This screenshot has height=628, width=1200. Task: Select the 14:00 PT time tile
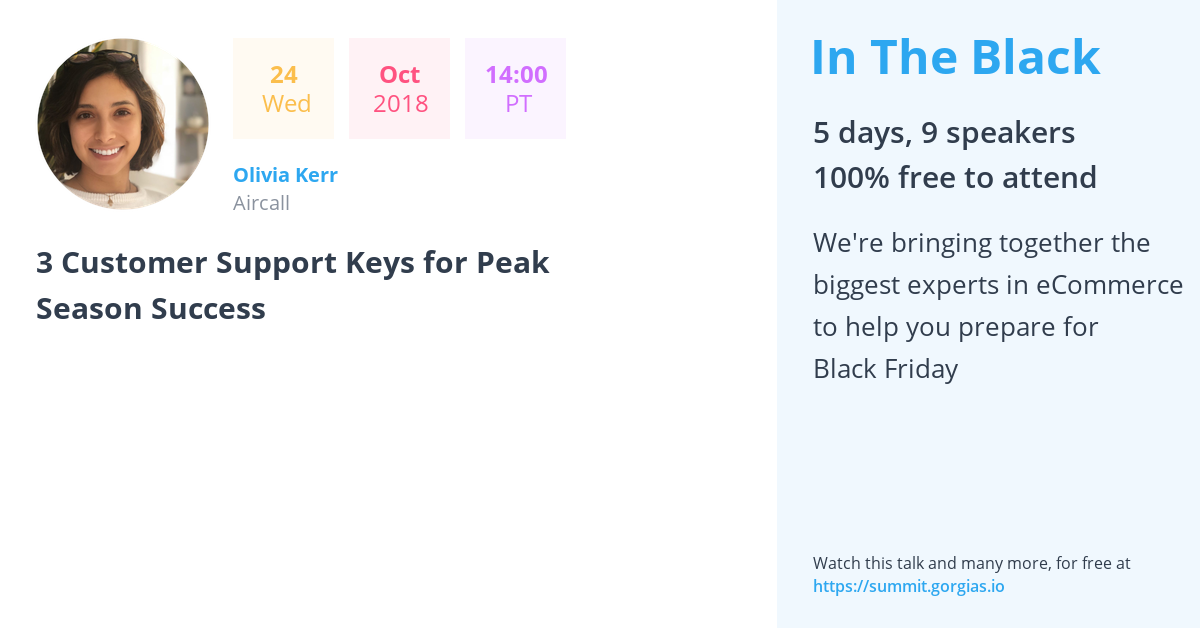(x=515, y=89)
